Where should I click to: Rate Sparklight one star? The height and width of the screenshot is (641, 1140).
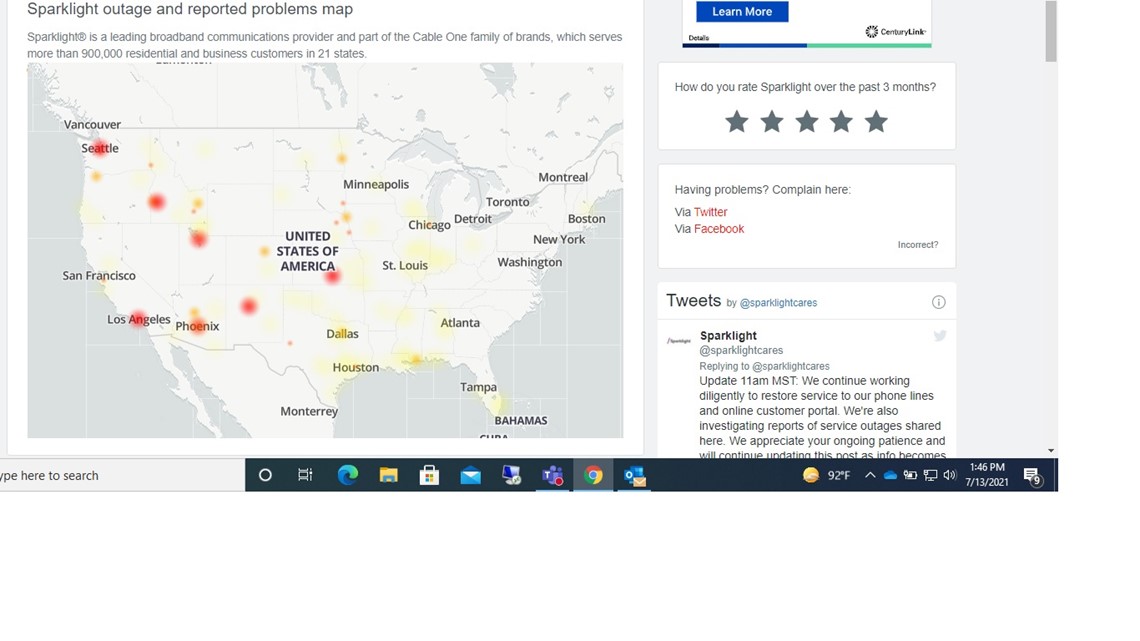[x=736, y=121]
